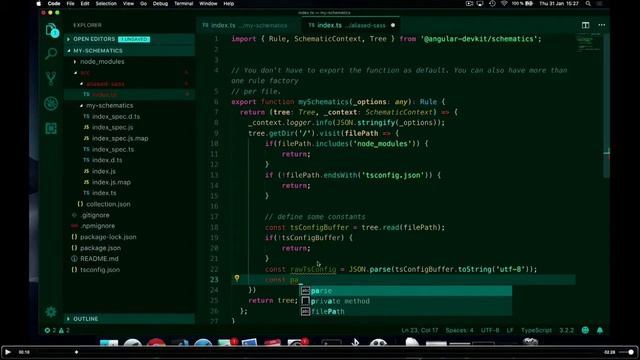Click the Wi-Fi icon in the macOS menu bar
This screenshot has width=640, height=360.
click(x=504, y=4)
